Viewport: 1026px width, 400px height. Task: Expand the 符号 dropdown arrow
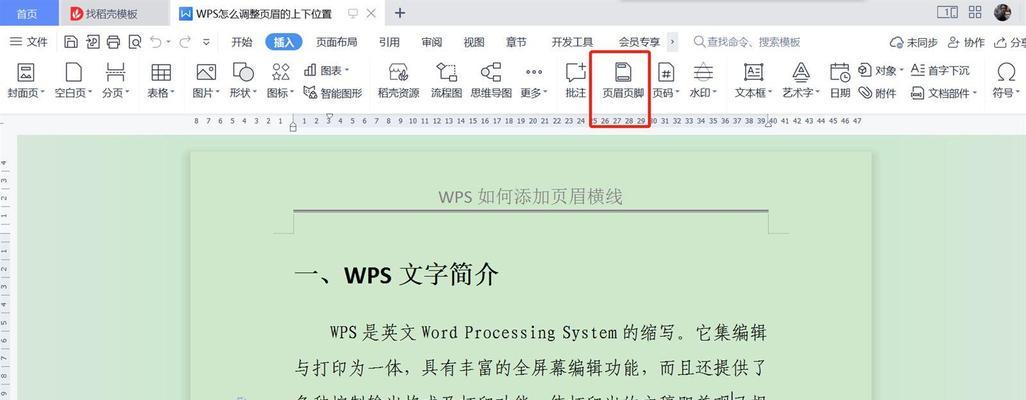[x=1017, y=93]
